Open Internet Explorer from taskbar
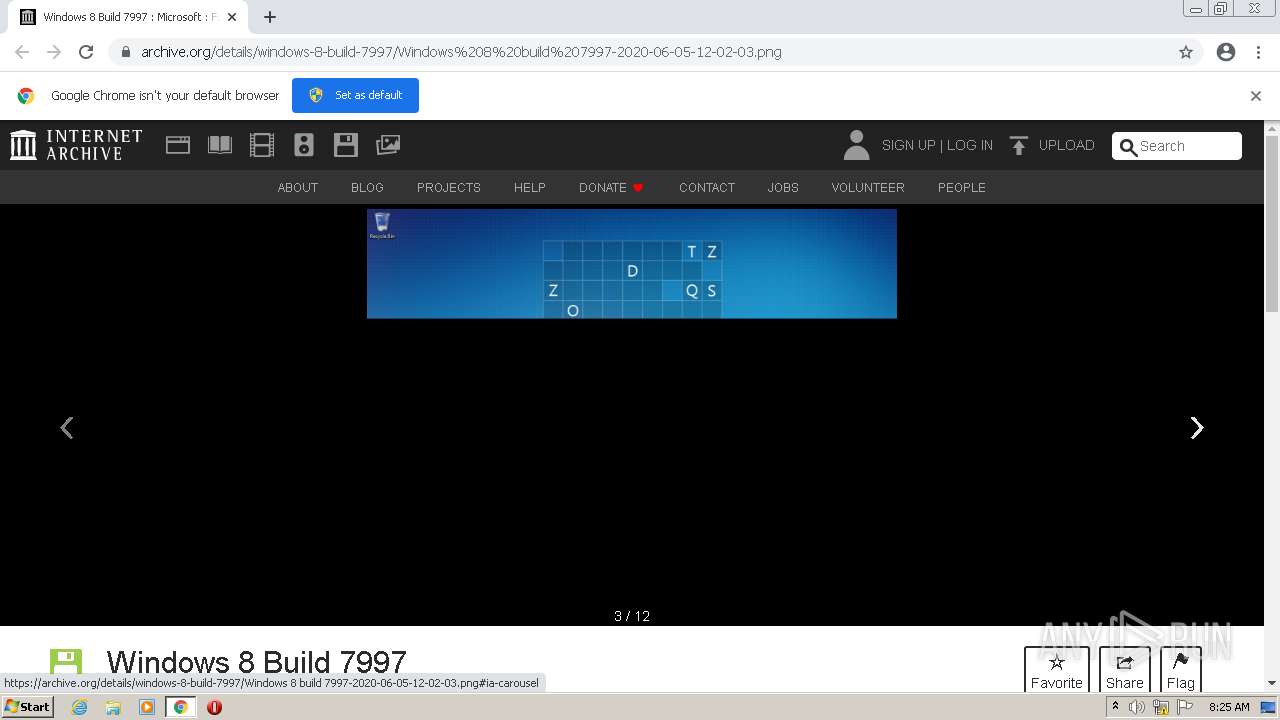The image size is (1280, 720). click(x=79, y=707)
